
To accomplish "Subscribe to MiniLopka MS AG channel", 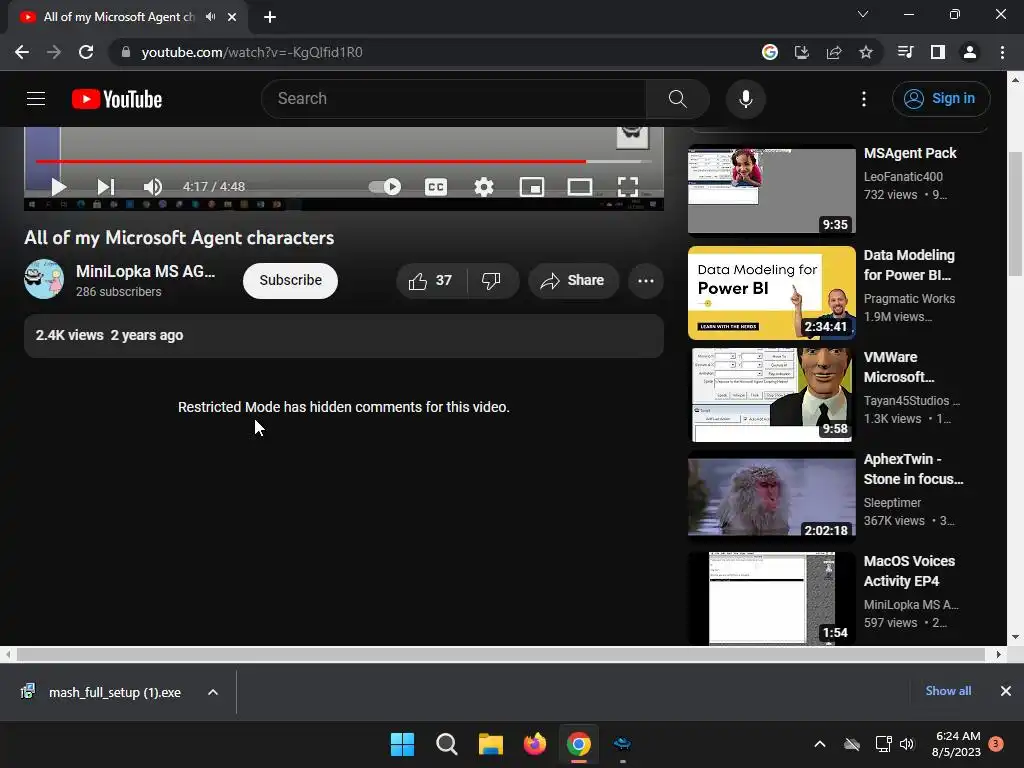I will click(x=290, y=280).
